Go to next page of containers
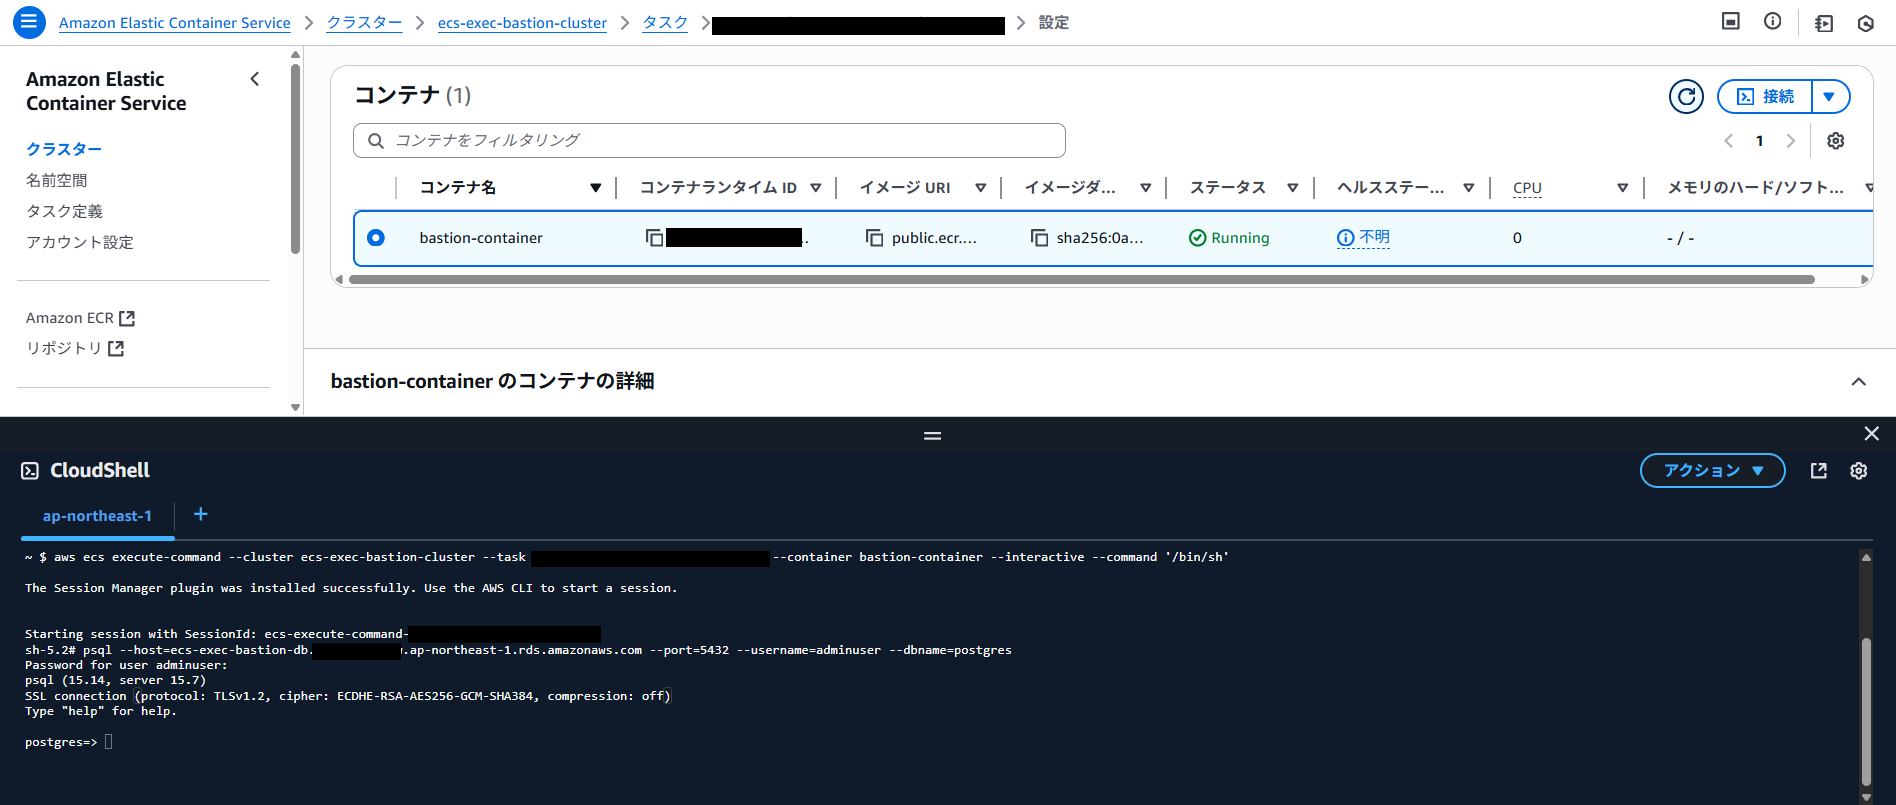1896x805 pixels. pos(1790,141)
